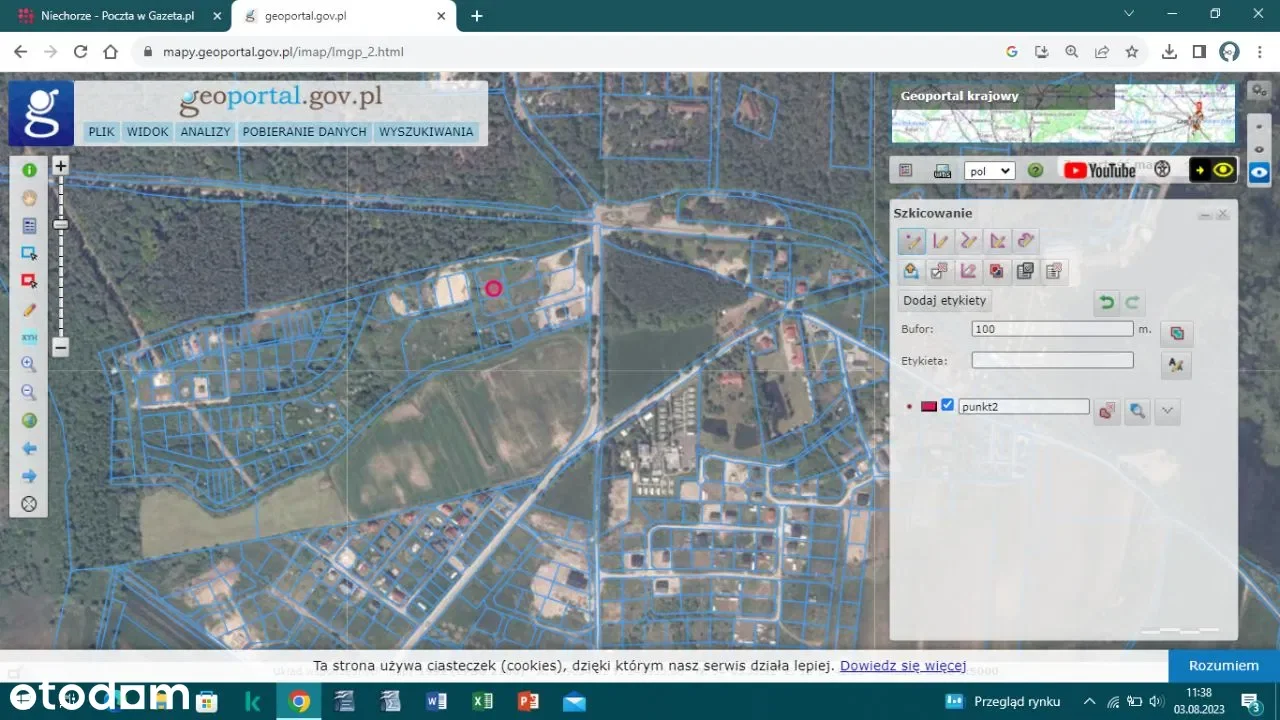Select the draw point sketch tool

click(912, 241)
